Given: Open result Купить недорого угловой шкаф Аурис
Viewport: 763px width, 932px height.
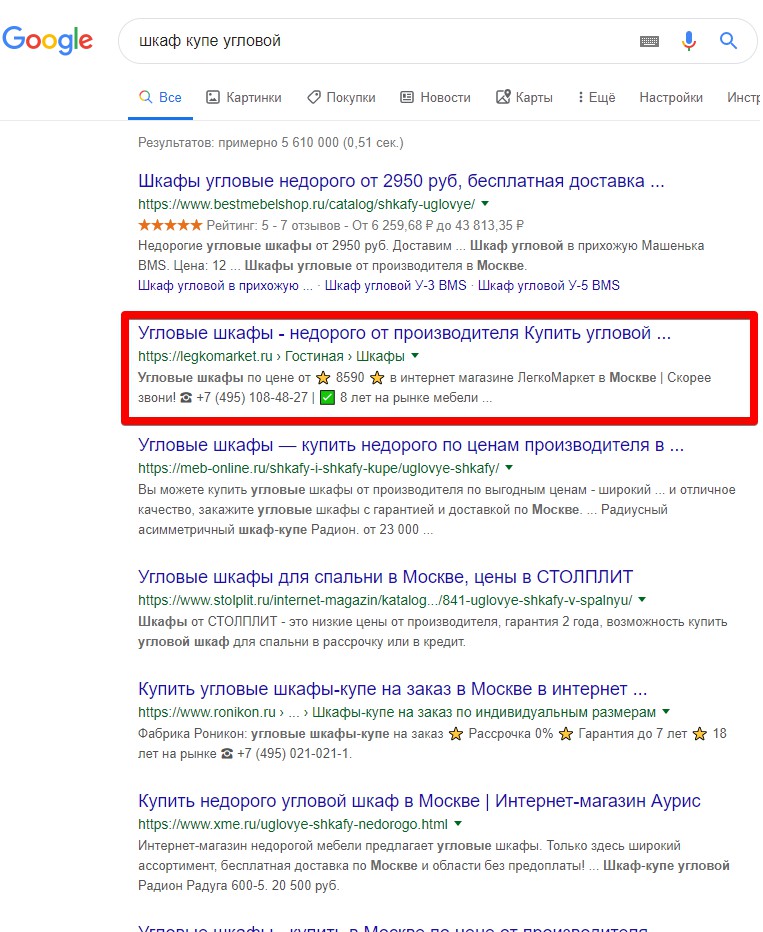Looking at the screenshot, I should [x=419, y=801].
